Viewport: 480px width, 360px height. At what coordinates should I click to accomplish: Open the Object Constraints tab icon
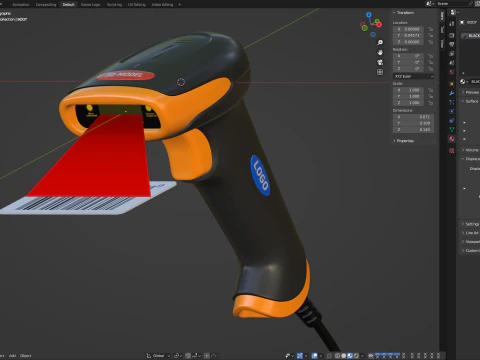[x=452, y=120]
